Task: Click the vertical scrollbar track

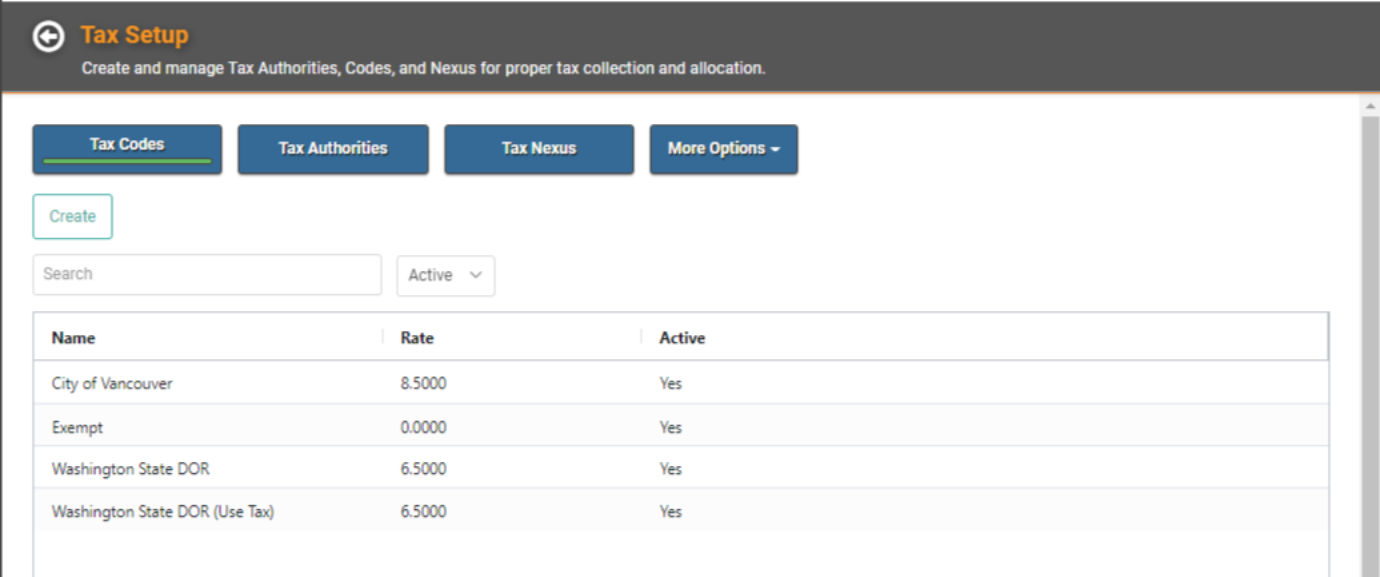Action: [x=1370, y=345]
